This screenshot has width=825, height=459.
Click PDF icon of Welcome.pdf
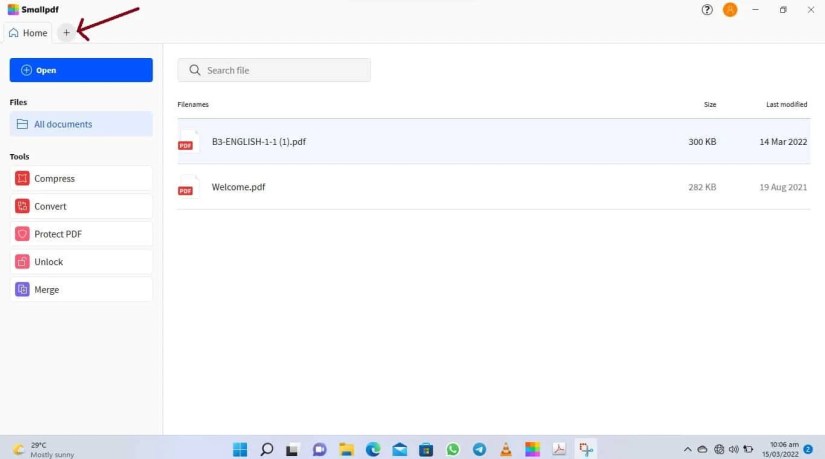pyautogui.click(x=188, y=187)
